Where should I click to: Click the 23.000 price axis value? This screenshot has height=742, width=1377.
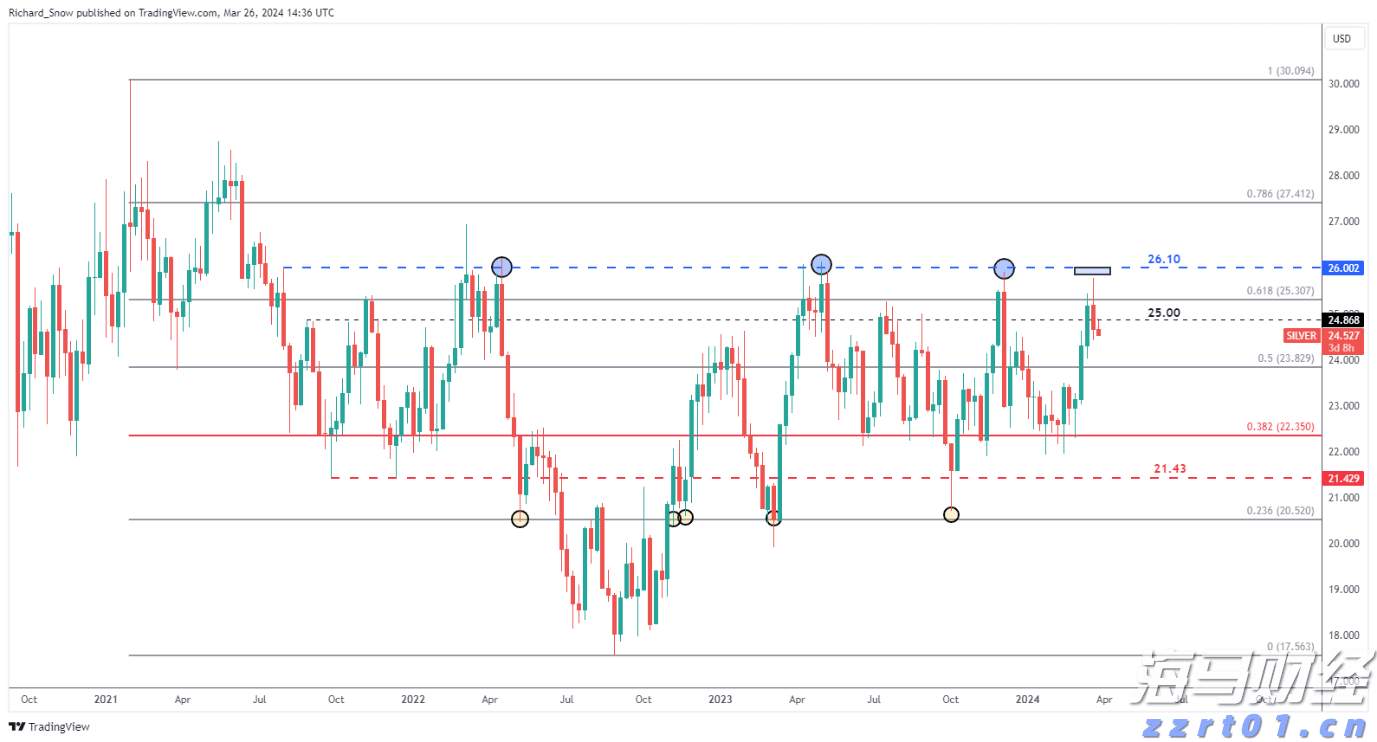point(1343,406)
